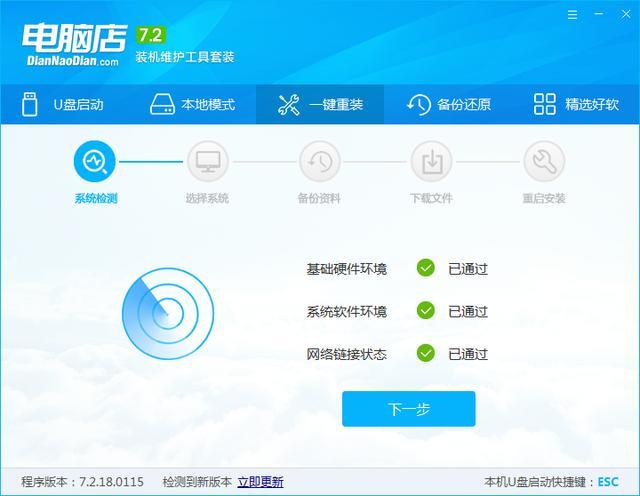This screenshot has height=496, width=640.
Task: Click the green 7.2 version badge
Action: tap(151, 35)
